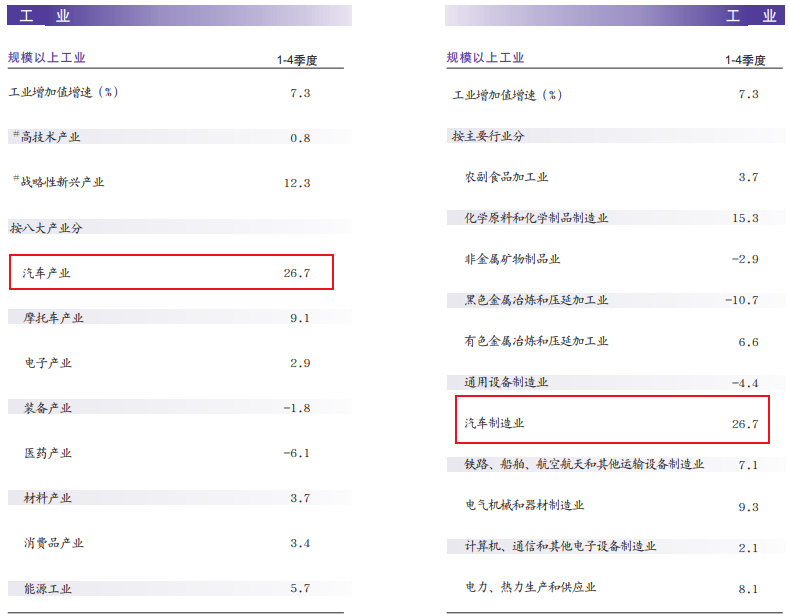Select the 黑色金属冶炼和压延加工业 row label
The height and width of the screenshot is (616, 788).
point(536,300)
